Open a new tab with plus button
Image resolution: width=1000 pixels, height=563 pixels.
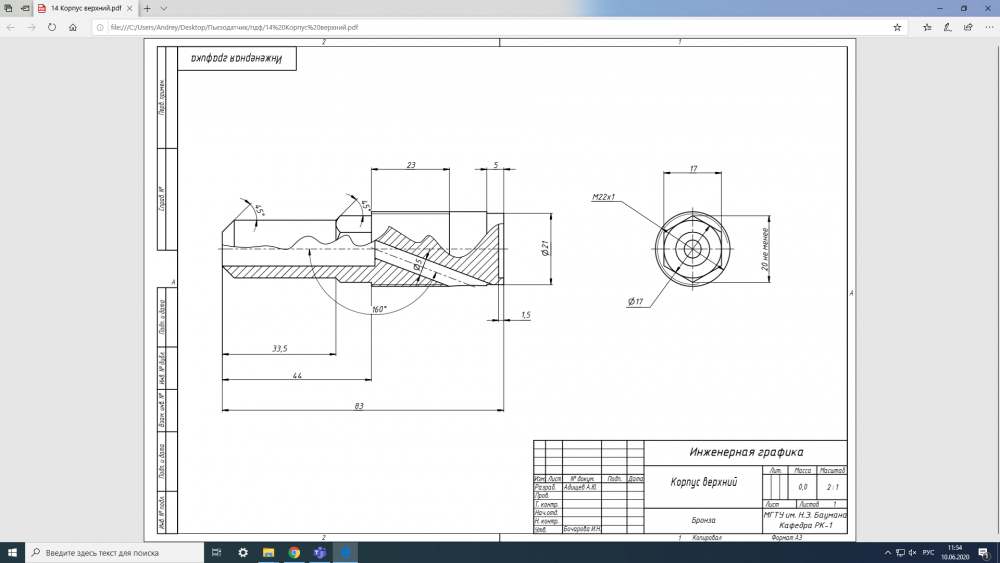[x=147, y=8]
